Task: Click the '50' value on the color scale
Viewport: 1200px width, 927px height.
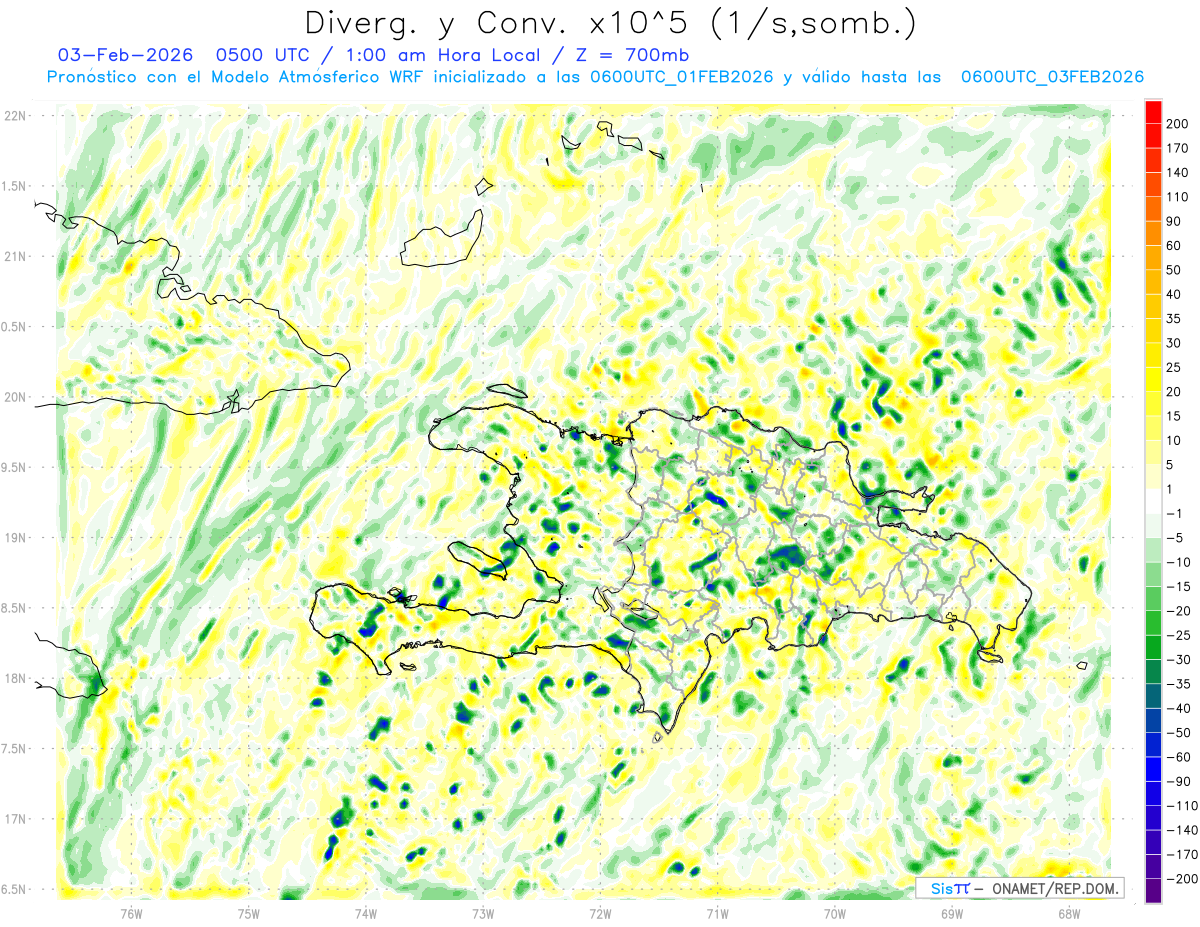Action: pyautogui.click(x=1173, y=270)
